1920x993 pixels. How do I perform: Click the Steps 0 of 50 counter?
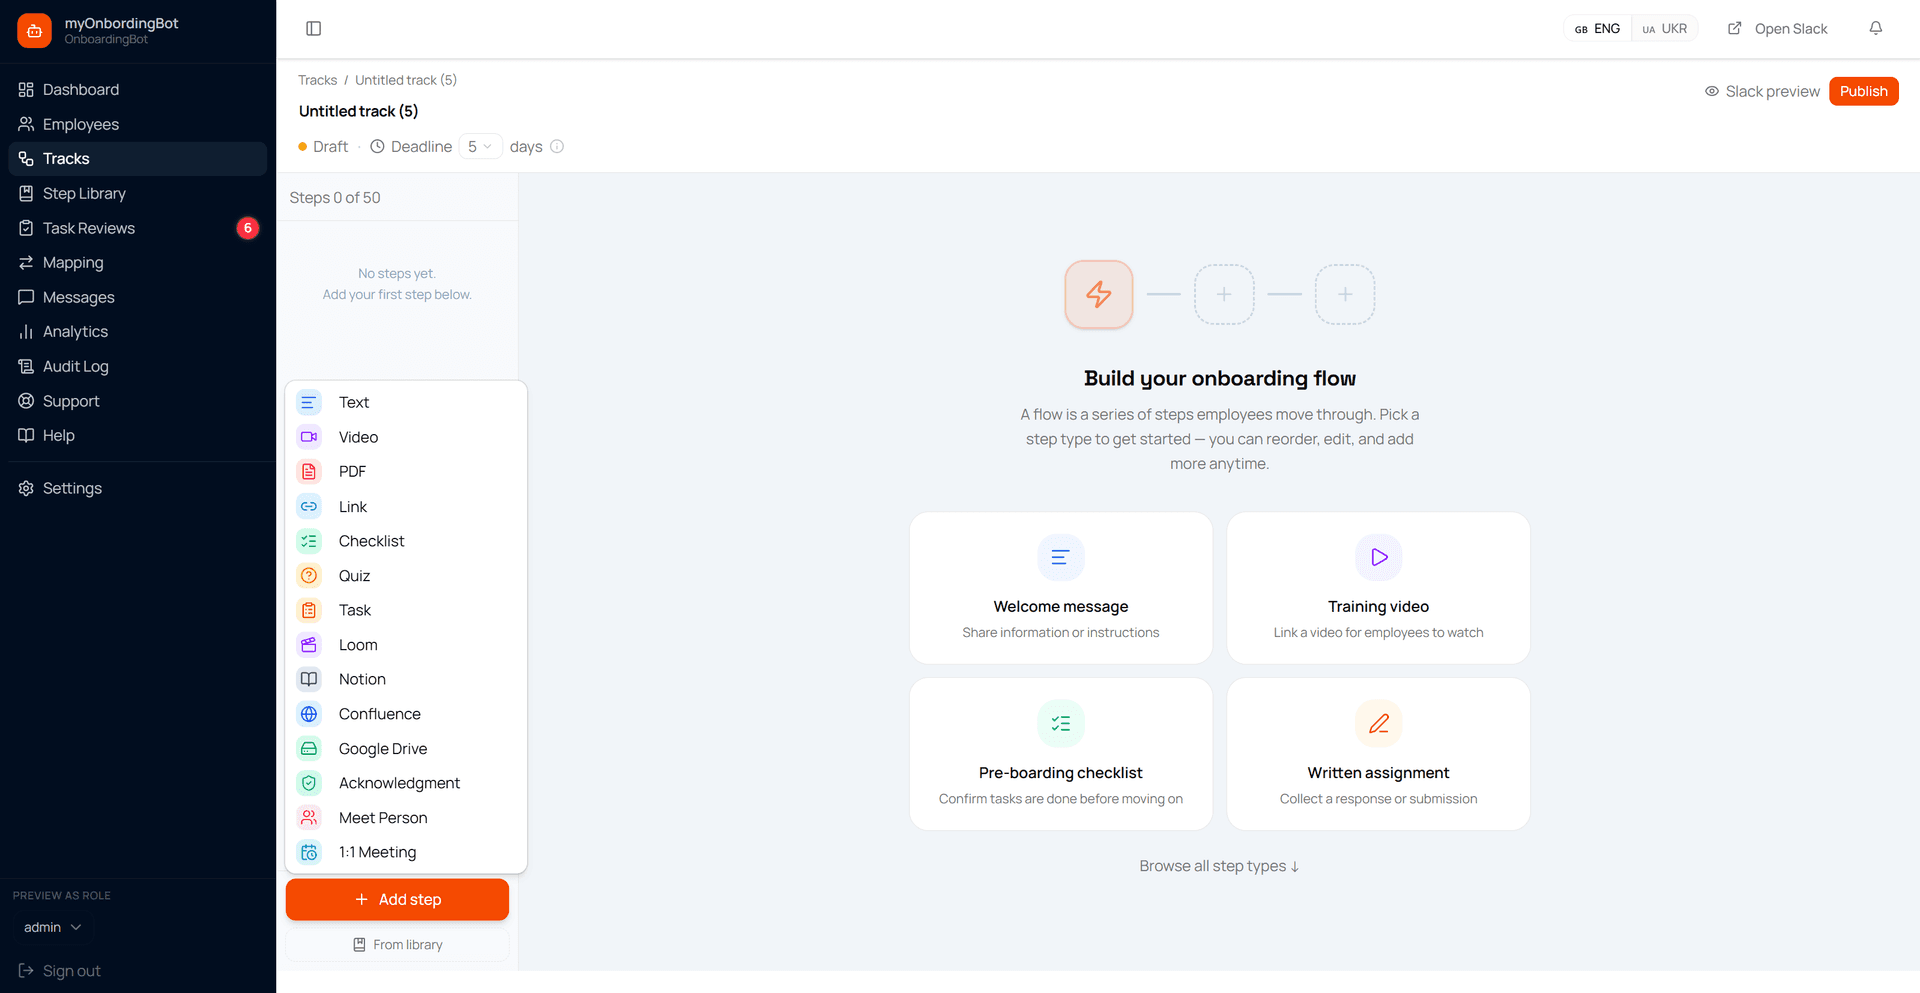(335, 198)
